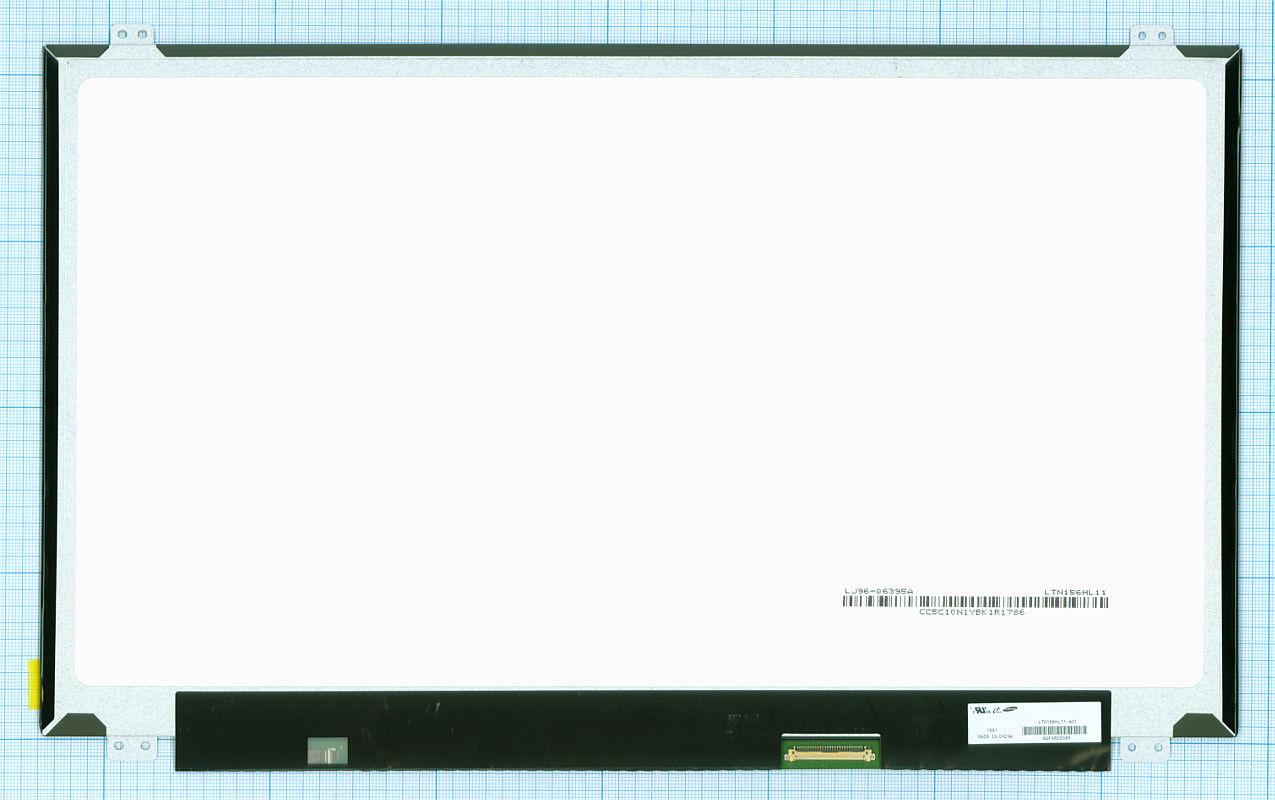Click the Samsung logo on the white label

[x=1010, y=709]
